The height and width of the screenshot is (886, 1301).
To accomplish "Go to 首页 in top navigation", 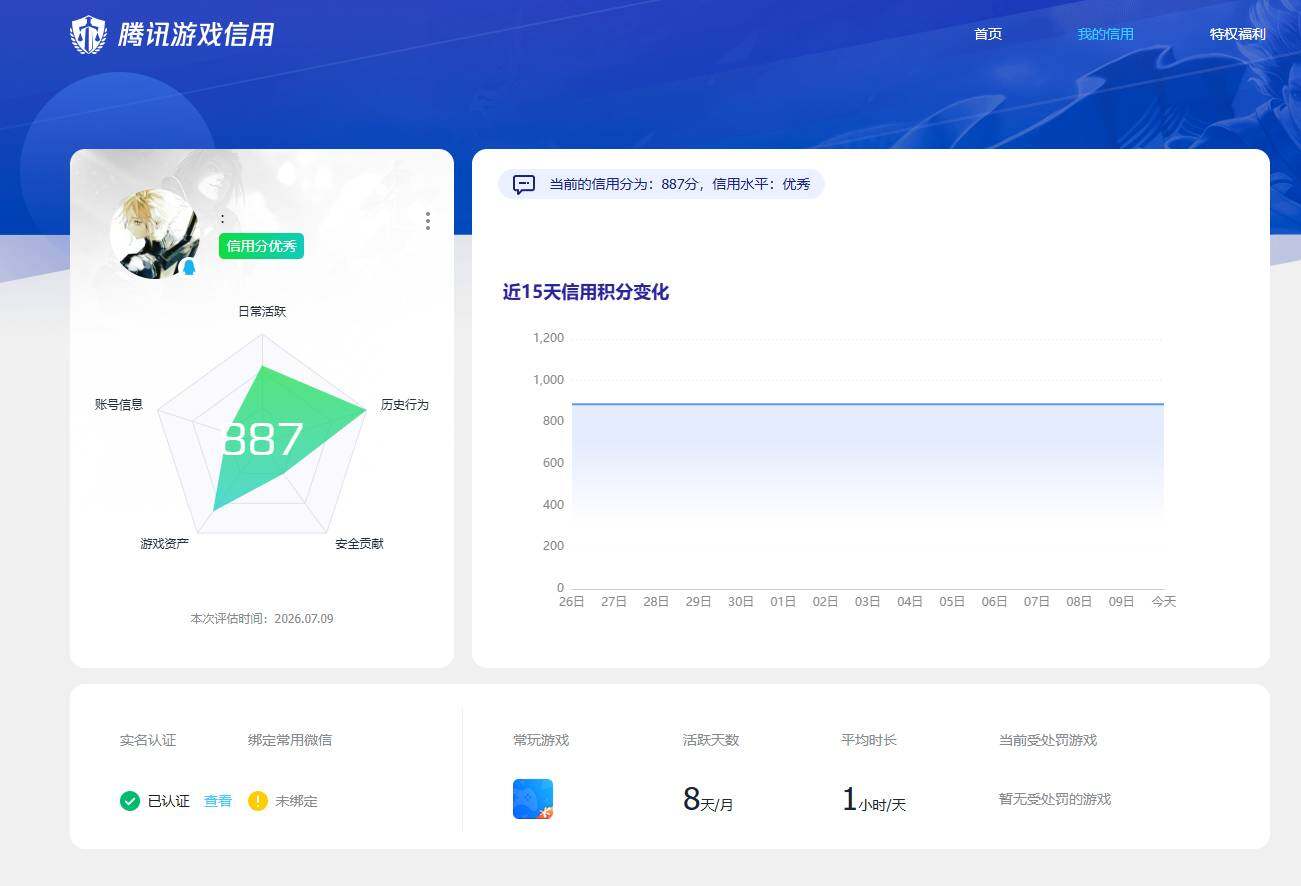I will (x=988, y=34).
